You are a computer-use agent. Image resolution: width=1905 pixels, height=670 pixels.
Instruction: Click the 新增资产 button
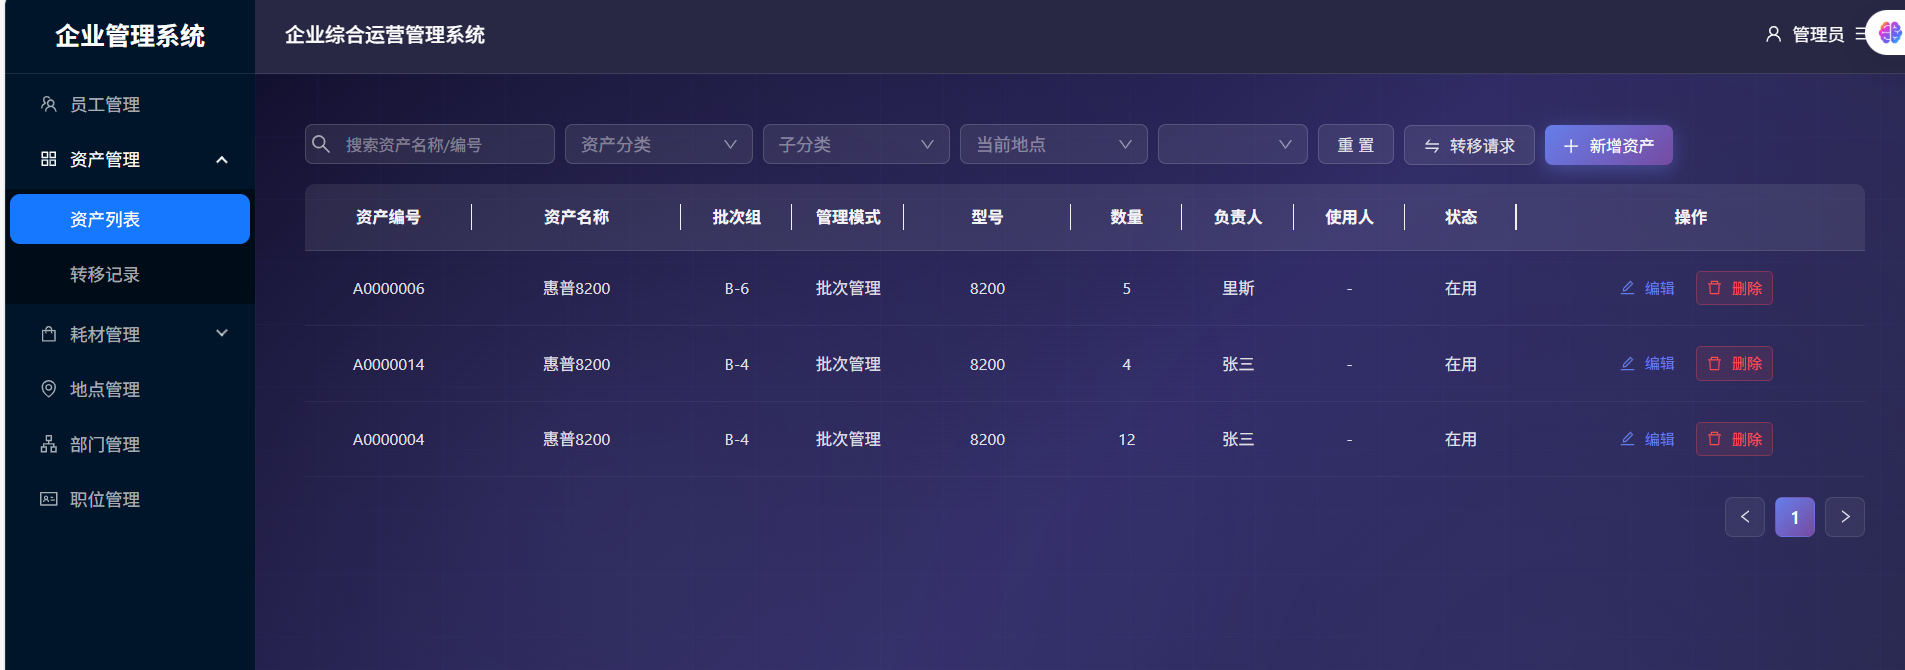pos(1609,145)
